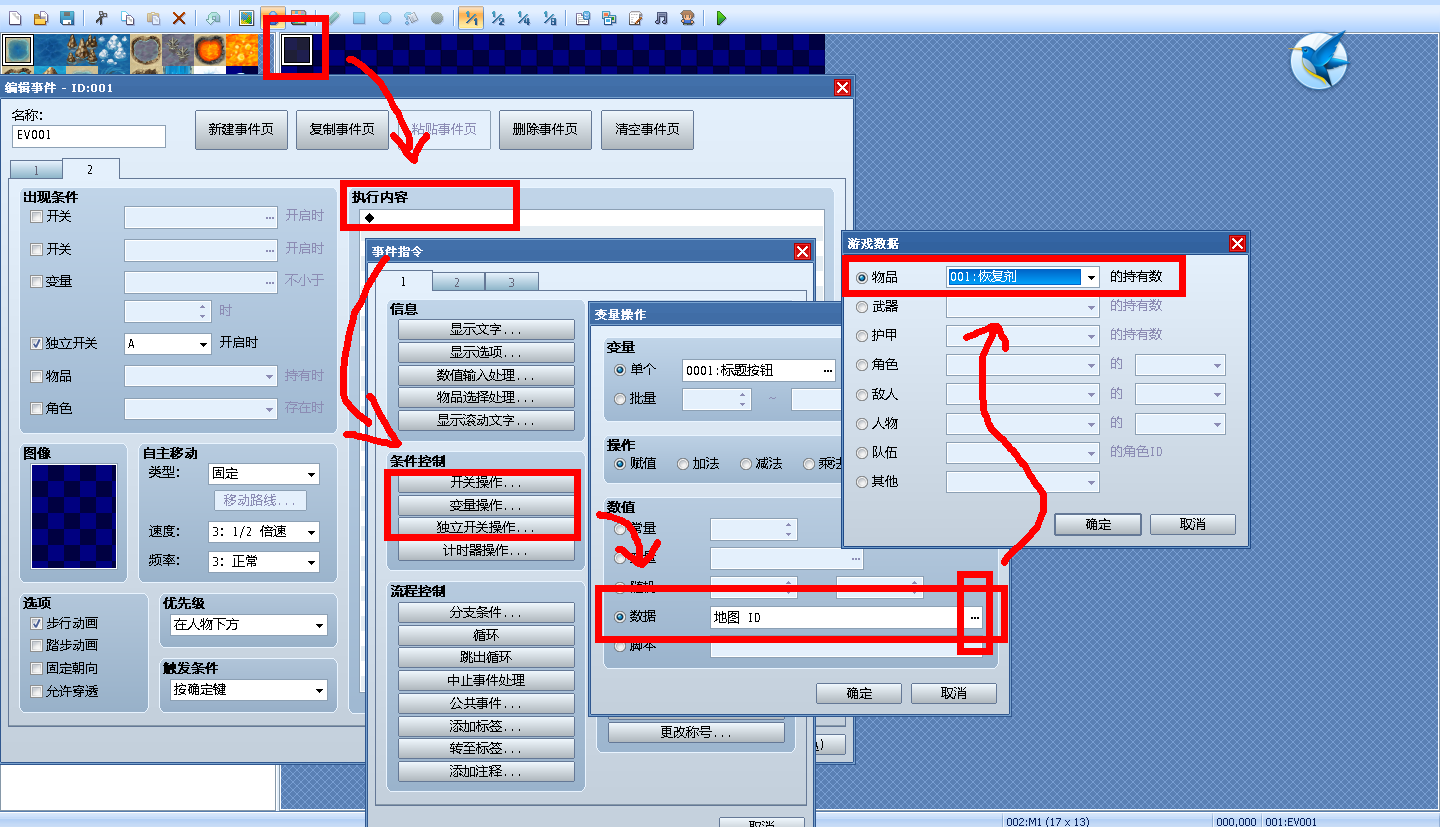The image size is (1440, 827).
Task: Open the 优先级 priority dropdown
Action: tap(319, 625)
